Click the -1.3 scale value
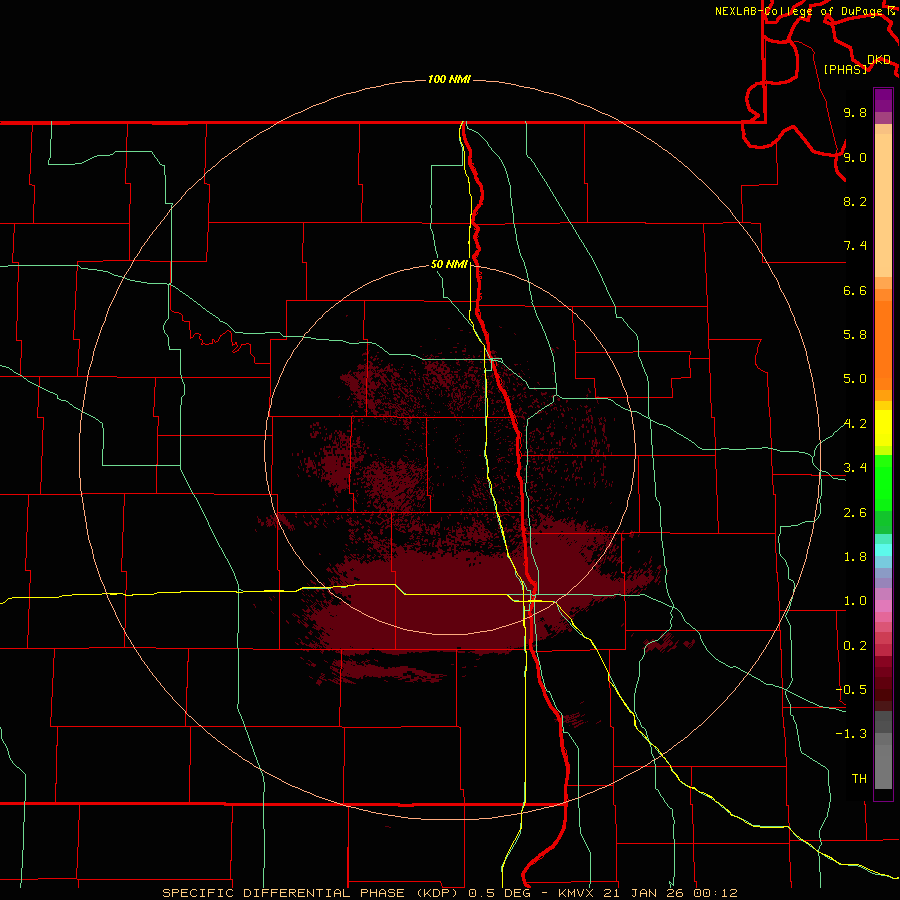Screen dimensions: 900x900 (851, 734)
